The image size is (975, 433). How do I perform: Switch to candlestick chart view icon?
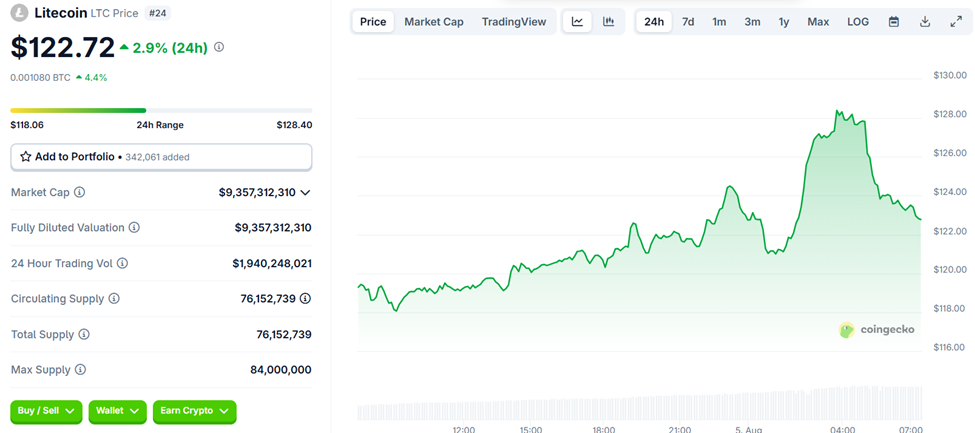[609, 22]
